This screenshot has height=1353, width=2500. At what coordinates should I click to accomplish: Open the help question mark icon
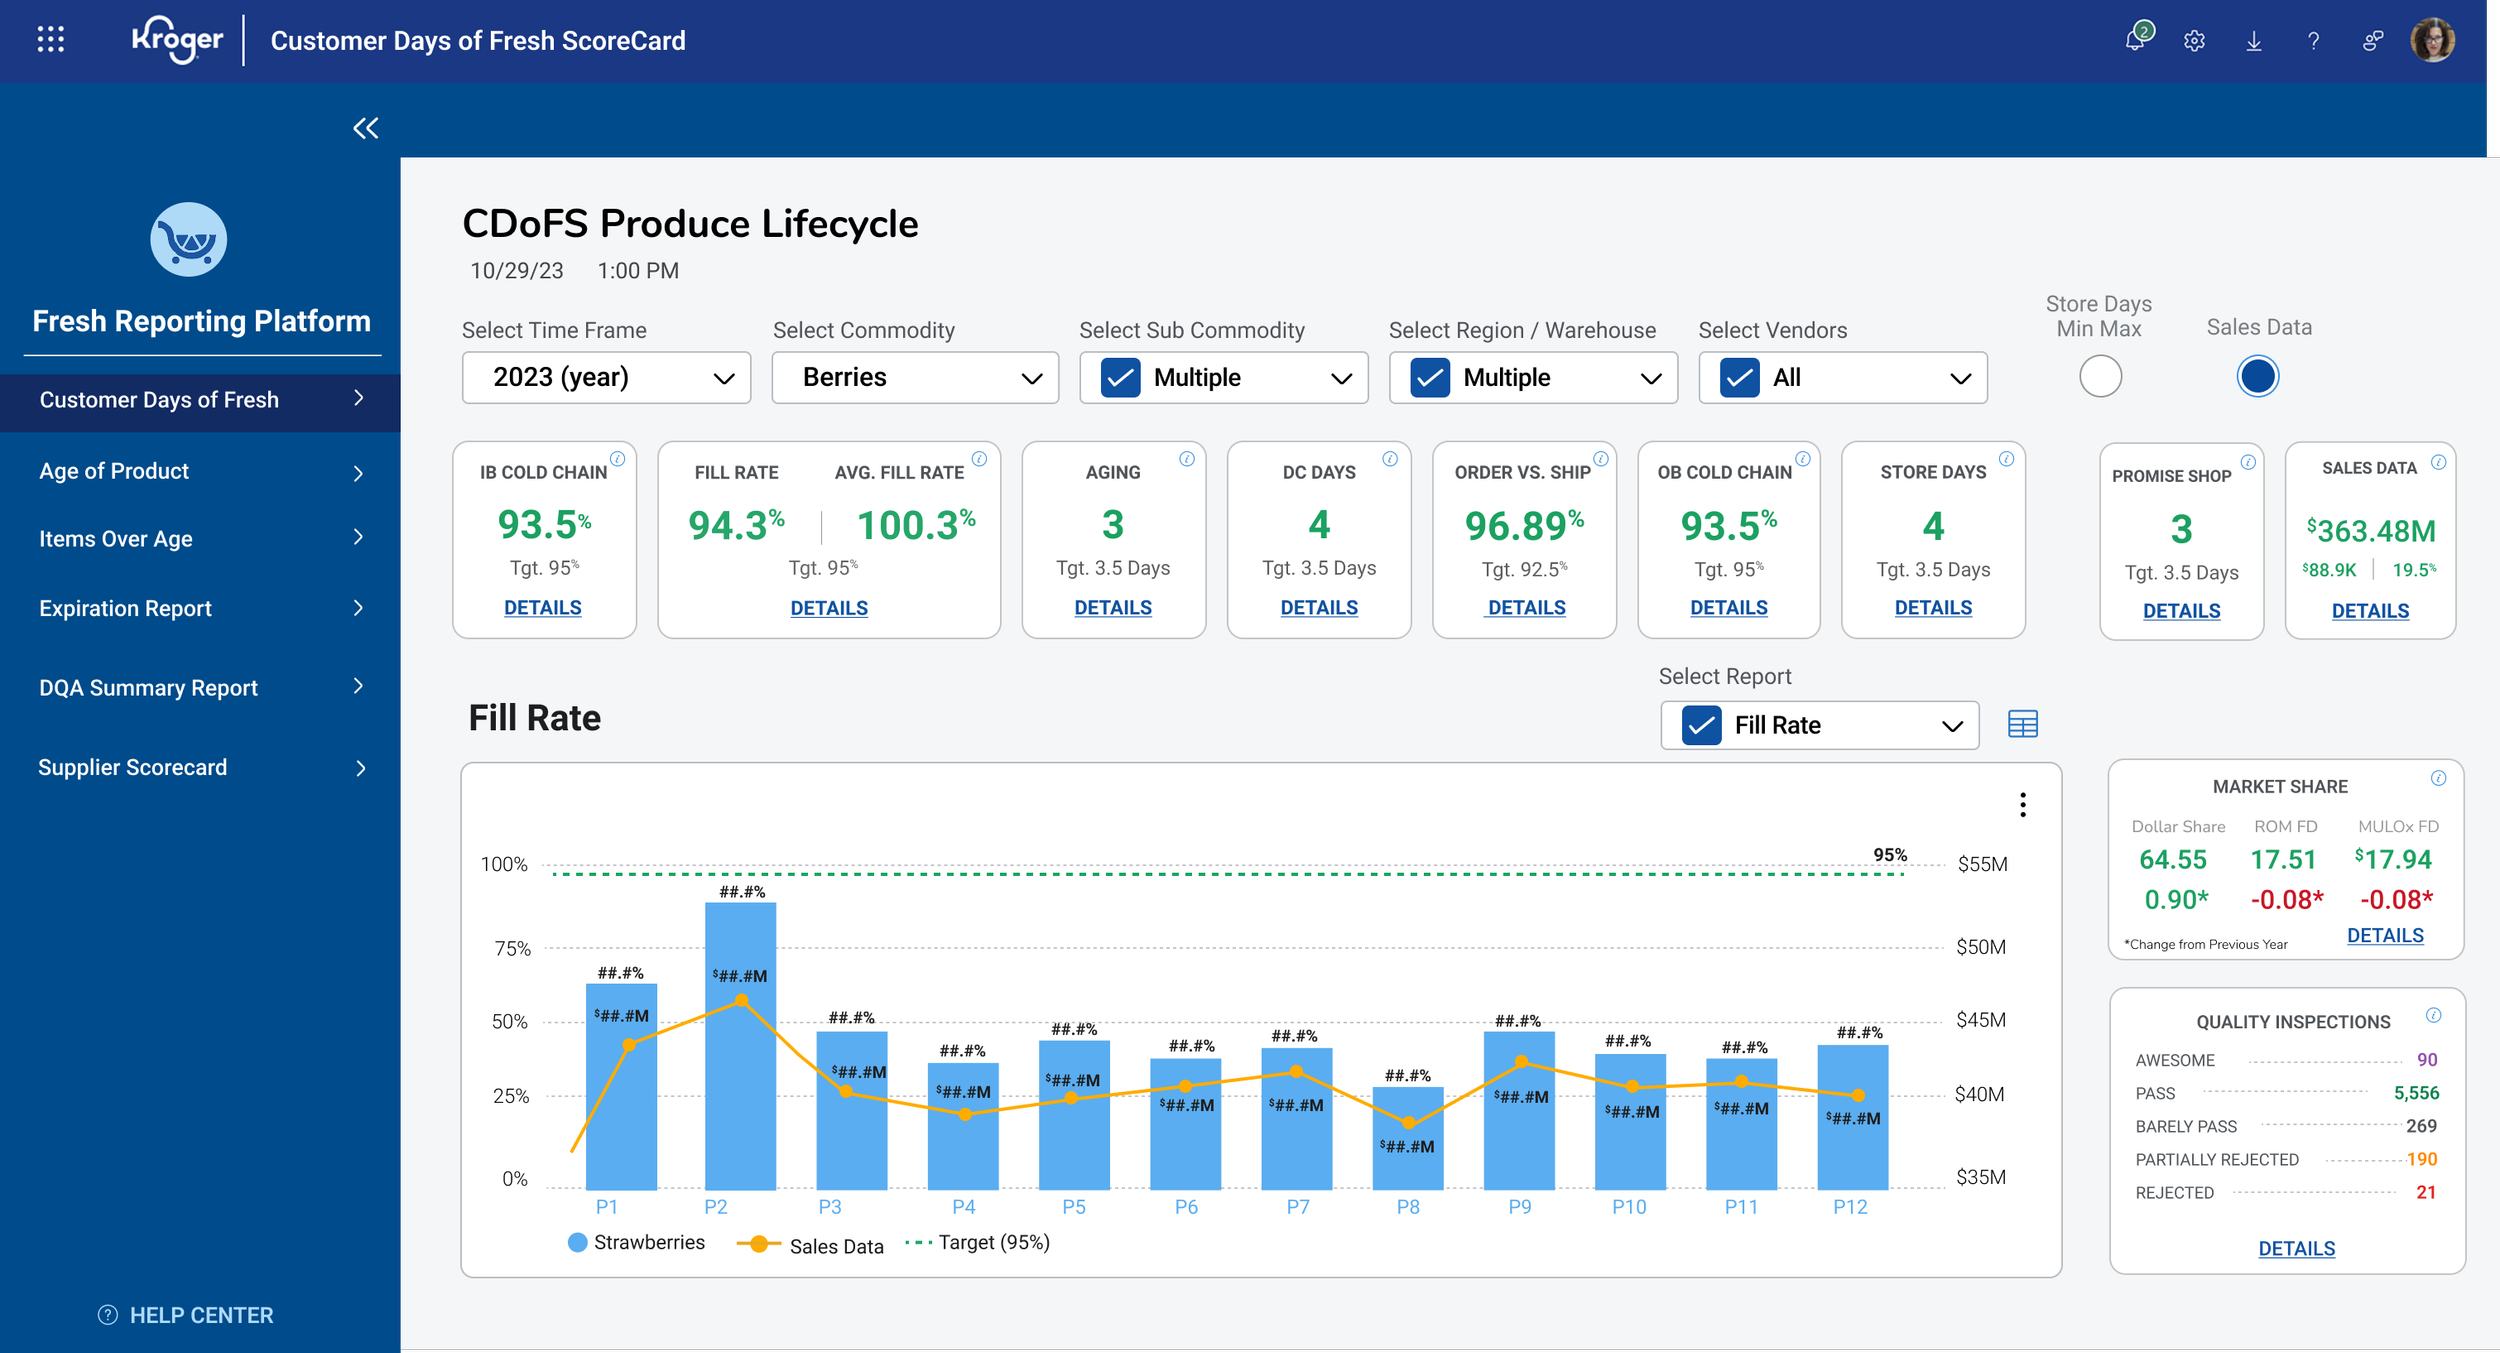click(2313, 41)
